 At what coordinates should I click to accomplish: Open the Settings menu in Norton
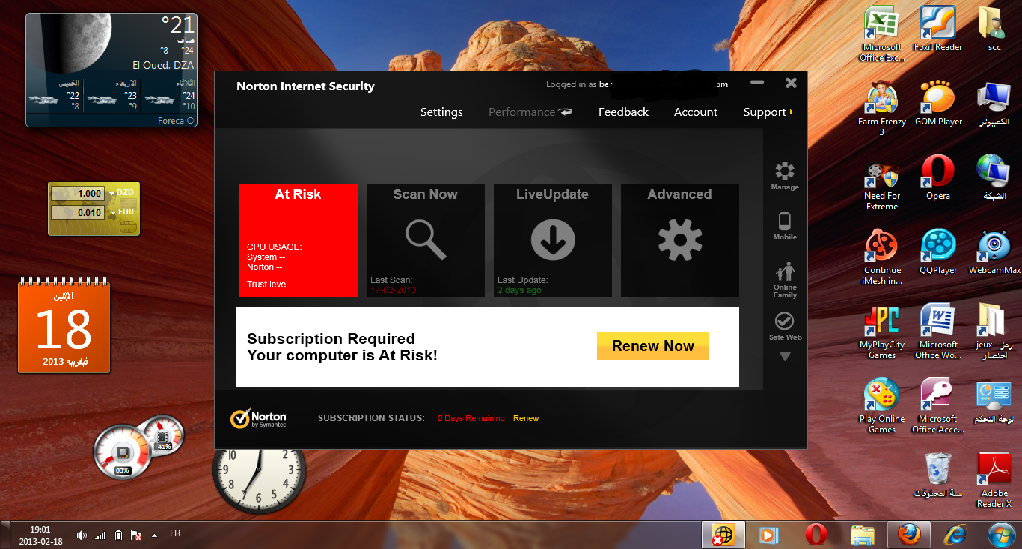tap(441, 112)
